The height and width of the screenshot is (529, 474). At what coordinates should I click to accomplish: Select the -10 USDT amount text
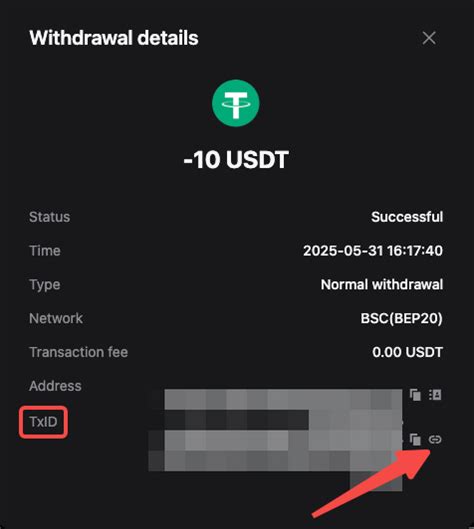[x=236, y=160]
